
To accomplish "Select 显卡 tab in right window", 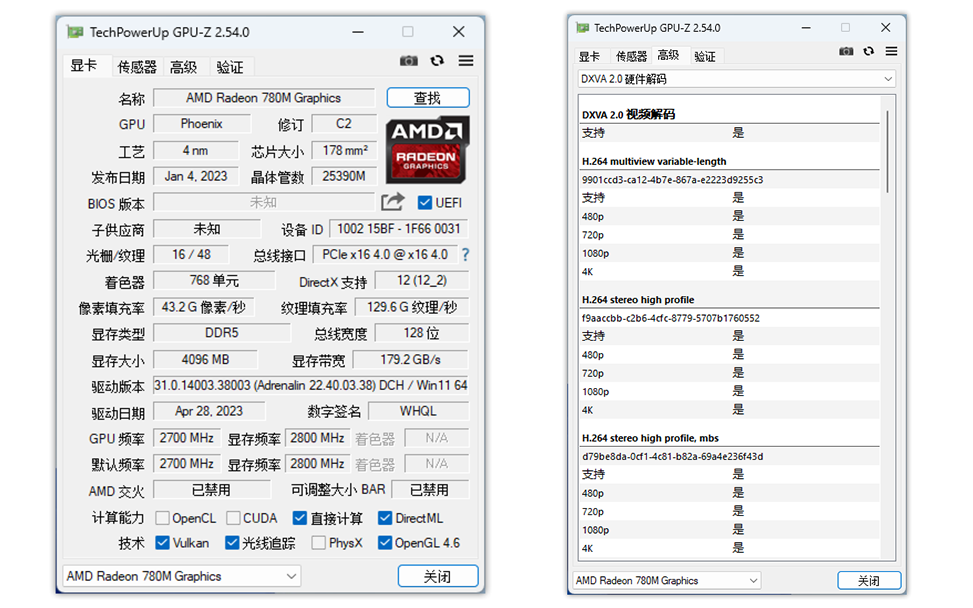I will (x=590, y=56).
